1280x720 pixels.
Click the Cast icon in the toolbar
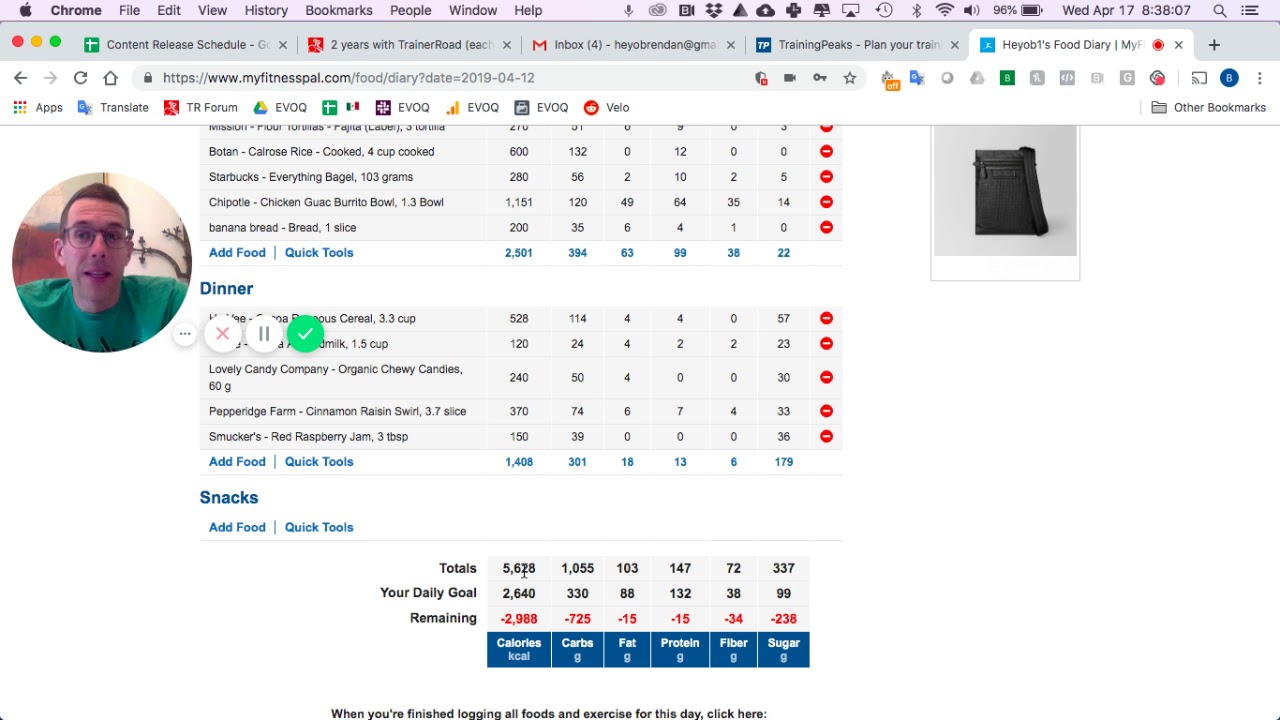coord(1199,78)
